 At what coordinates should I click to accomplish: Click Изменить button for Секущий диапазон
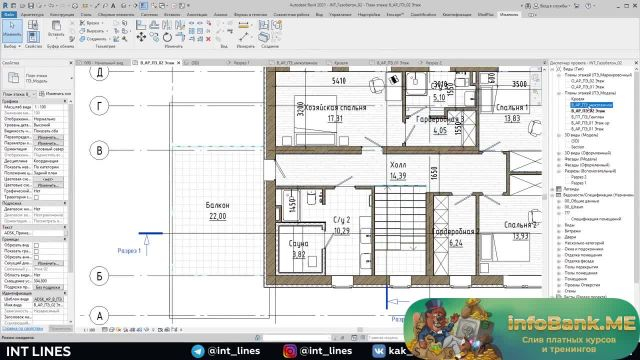point(48,263)
